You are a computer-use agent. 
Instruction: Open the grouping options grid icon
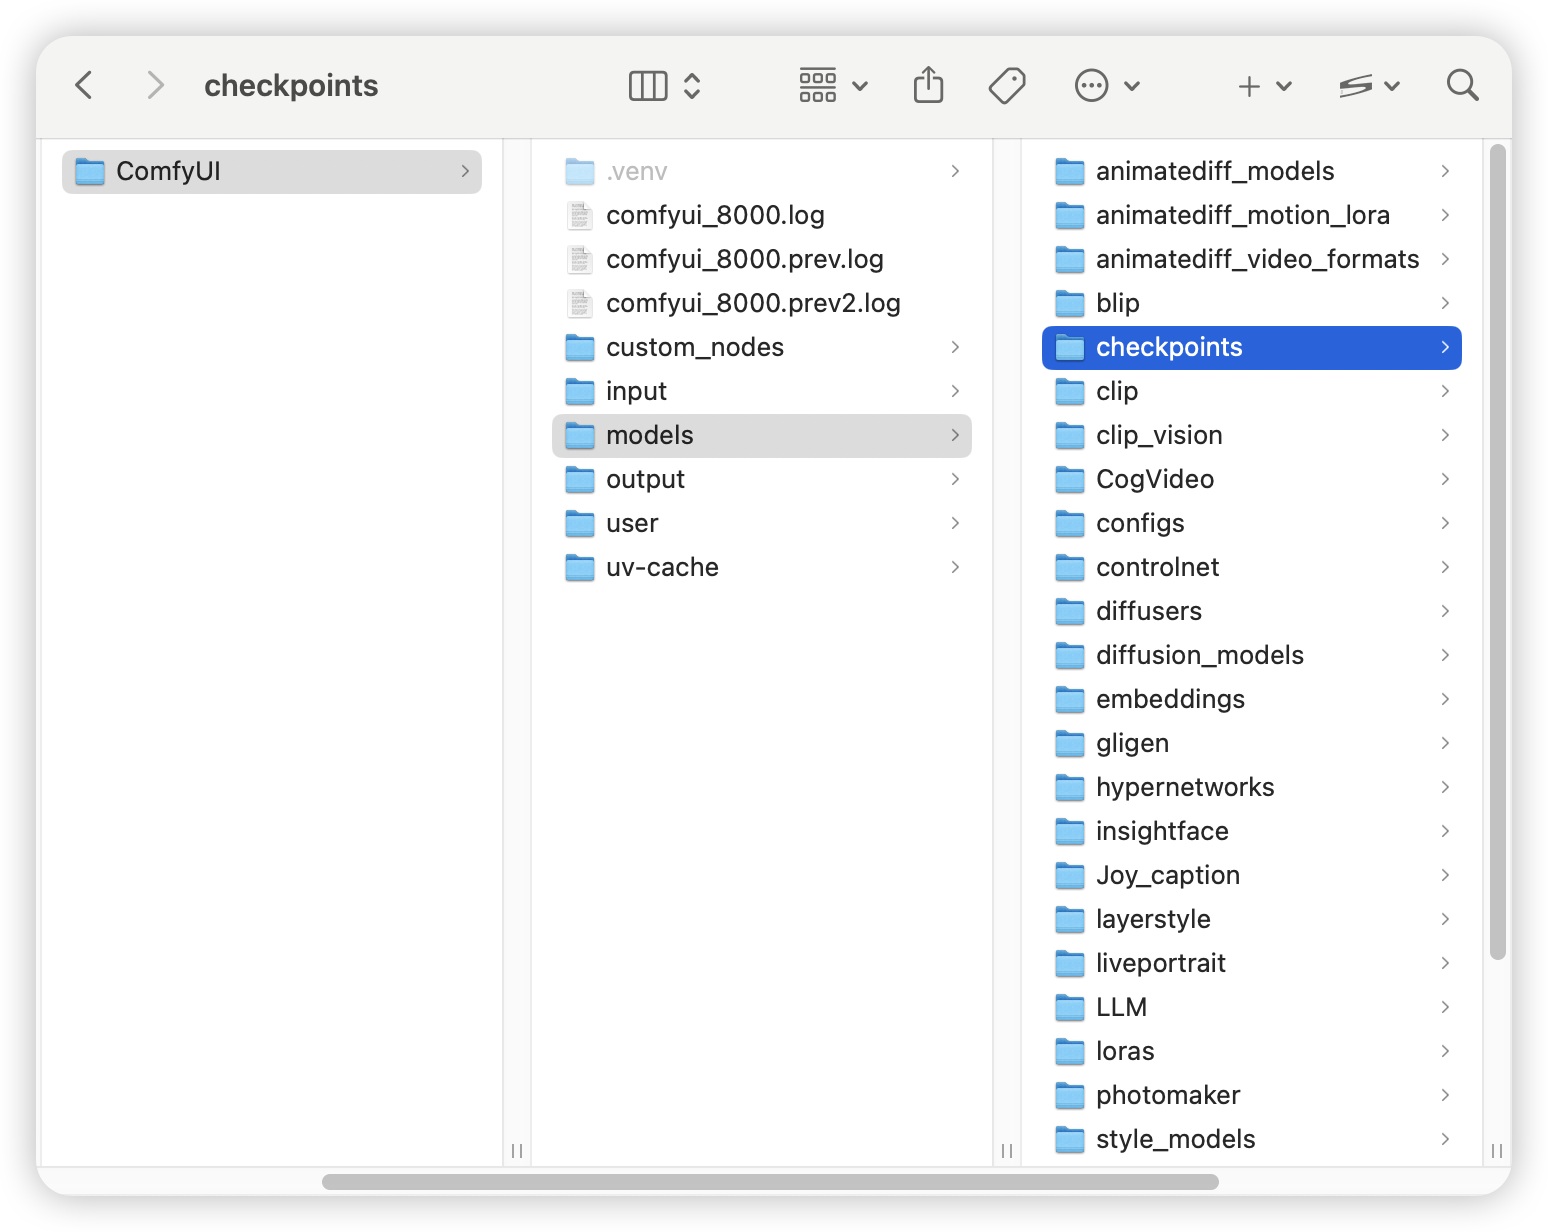coord(832,86)
